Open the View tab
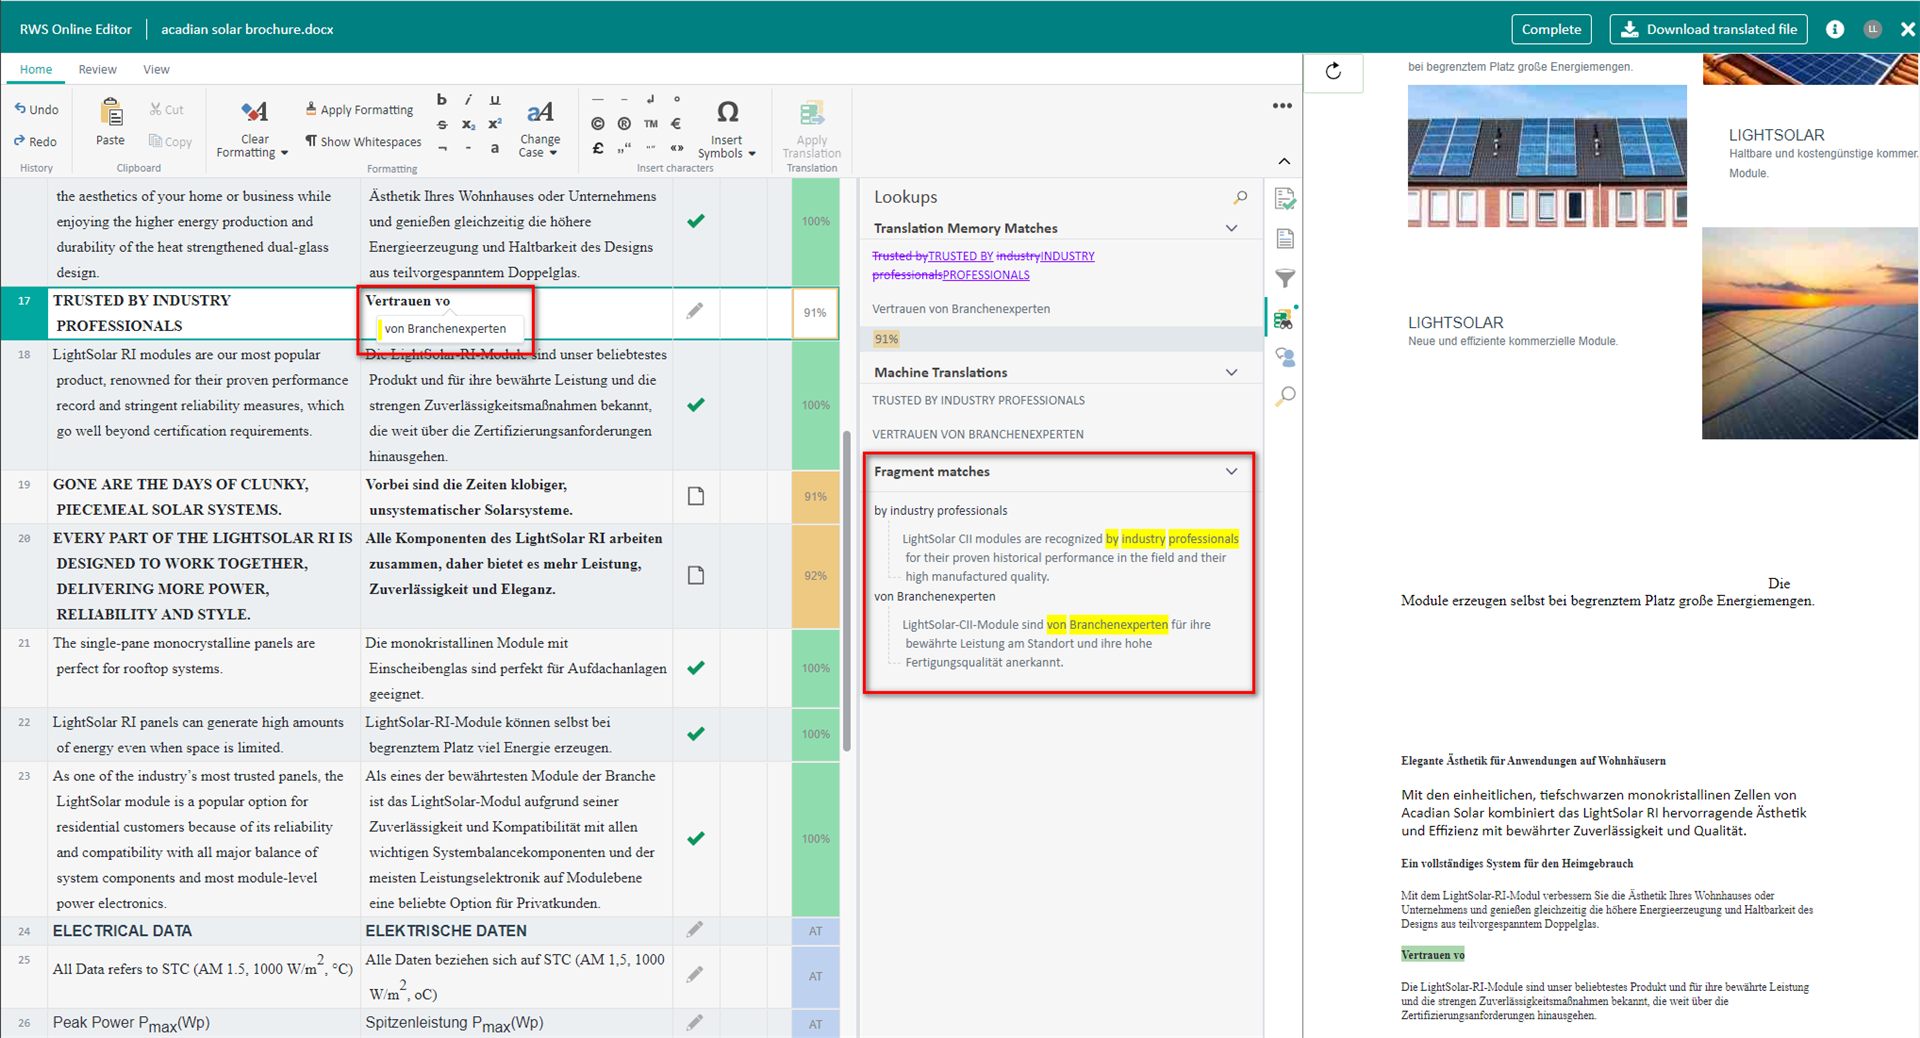Screen dimensions: 1920x1038 coord(156,69)
